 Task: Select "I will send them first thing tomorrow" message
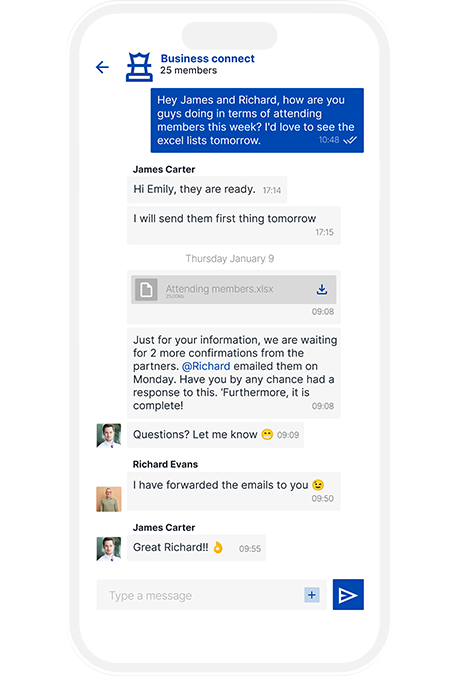point(234,225)
